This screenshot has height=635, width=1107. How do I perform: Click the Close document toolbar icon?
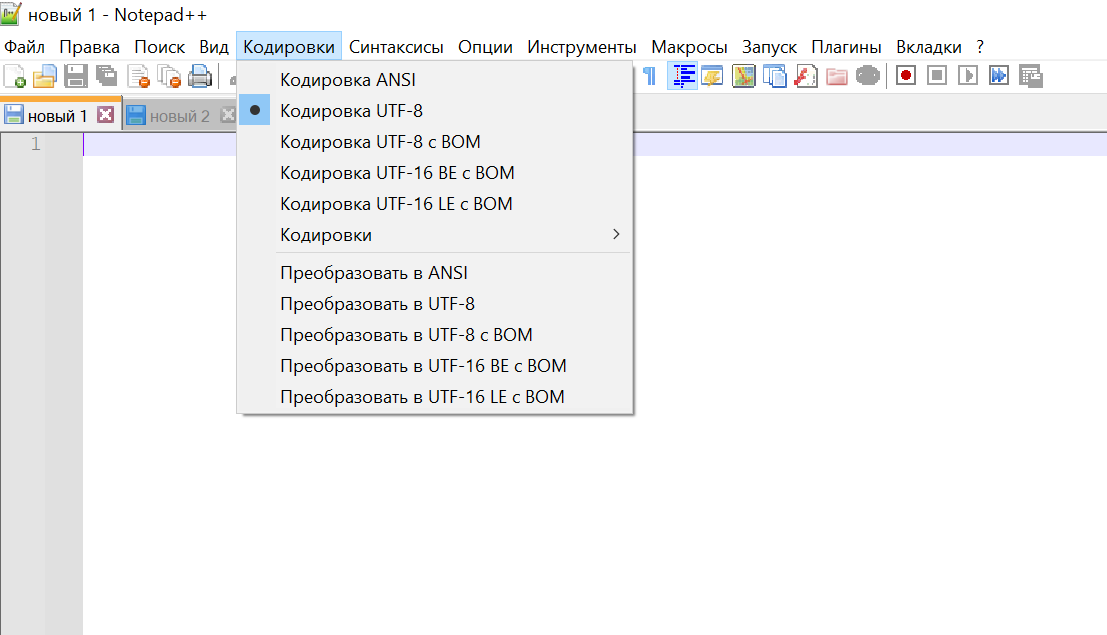[138, 76]
